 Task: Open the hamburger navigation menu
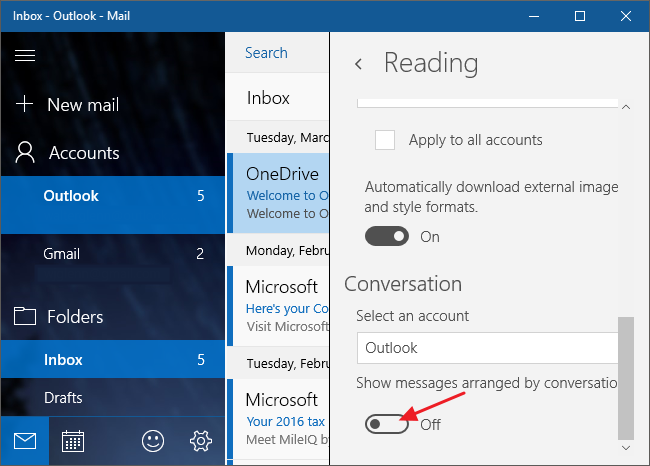[25, 55]
